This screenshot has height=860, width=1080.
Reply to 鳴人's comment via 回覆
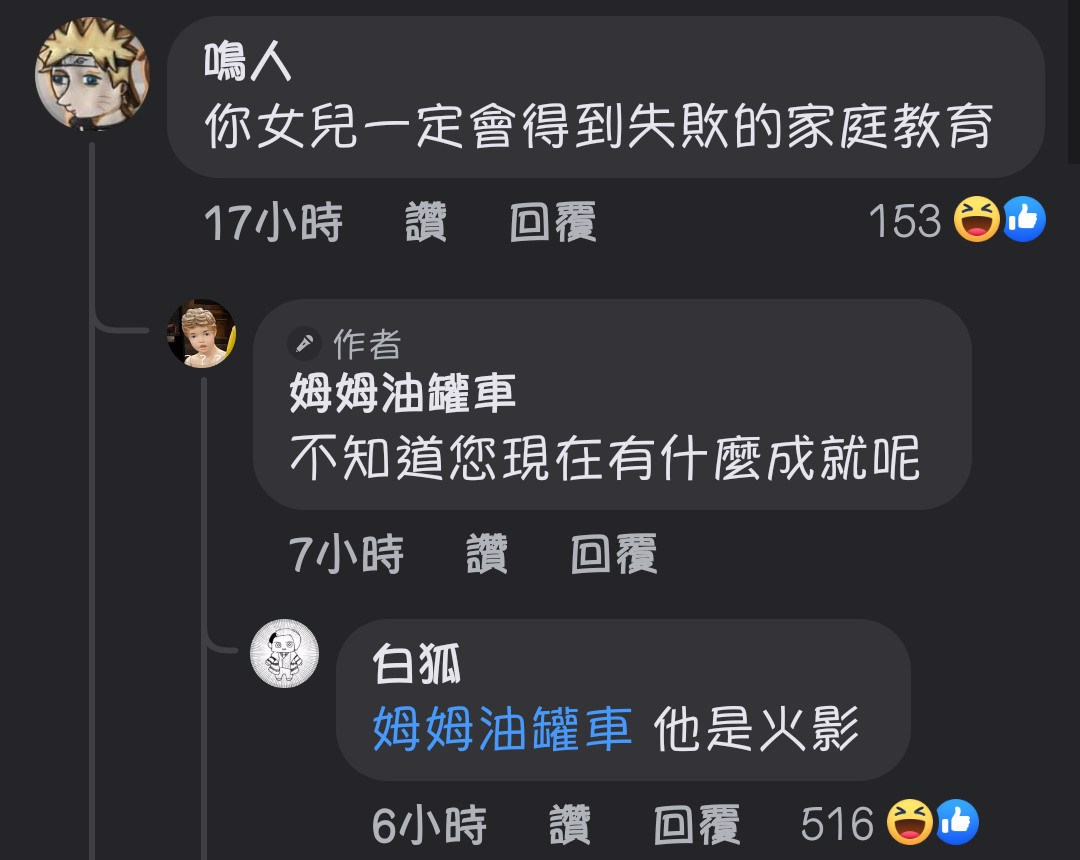pos(553,222)
